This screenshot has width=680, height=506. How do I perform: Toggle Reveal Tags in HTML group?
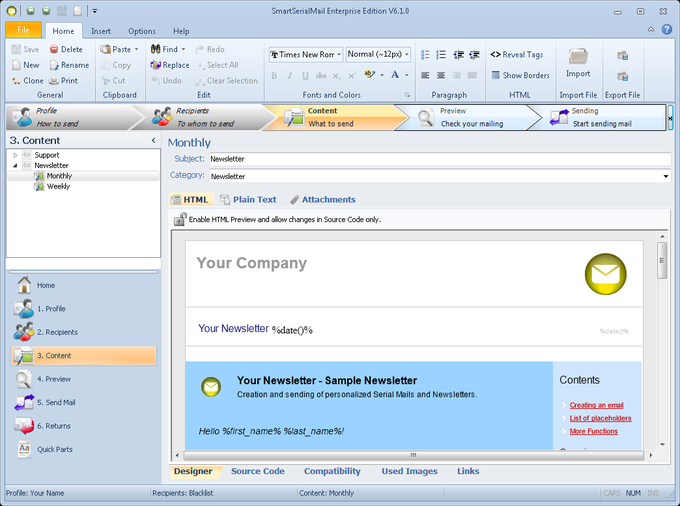(x=517, y=55)
